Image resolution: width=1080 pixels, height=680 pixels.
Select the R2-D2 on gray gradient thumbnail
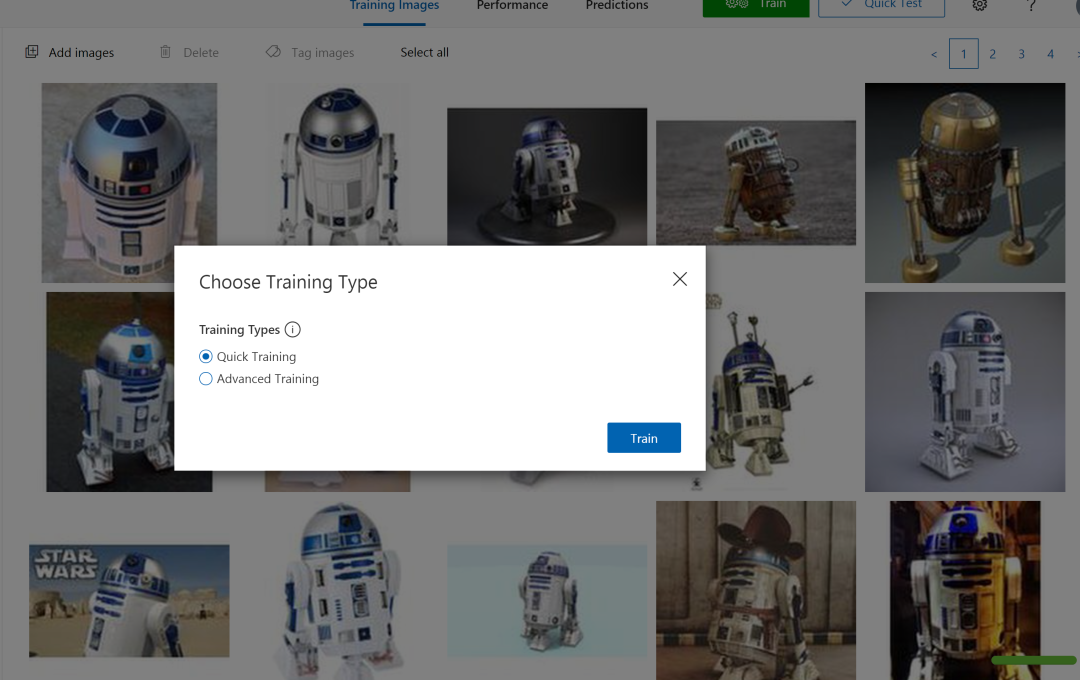[965, 391]
